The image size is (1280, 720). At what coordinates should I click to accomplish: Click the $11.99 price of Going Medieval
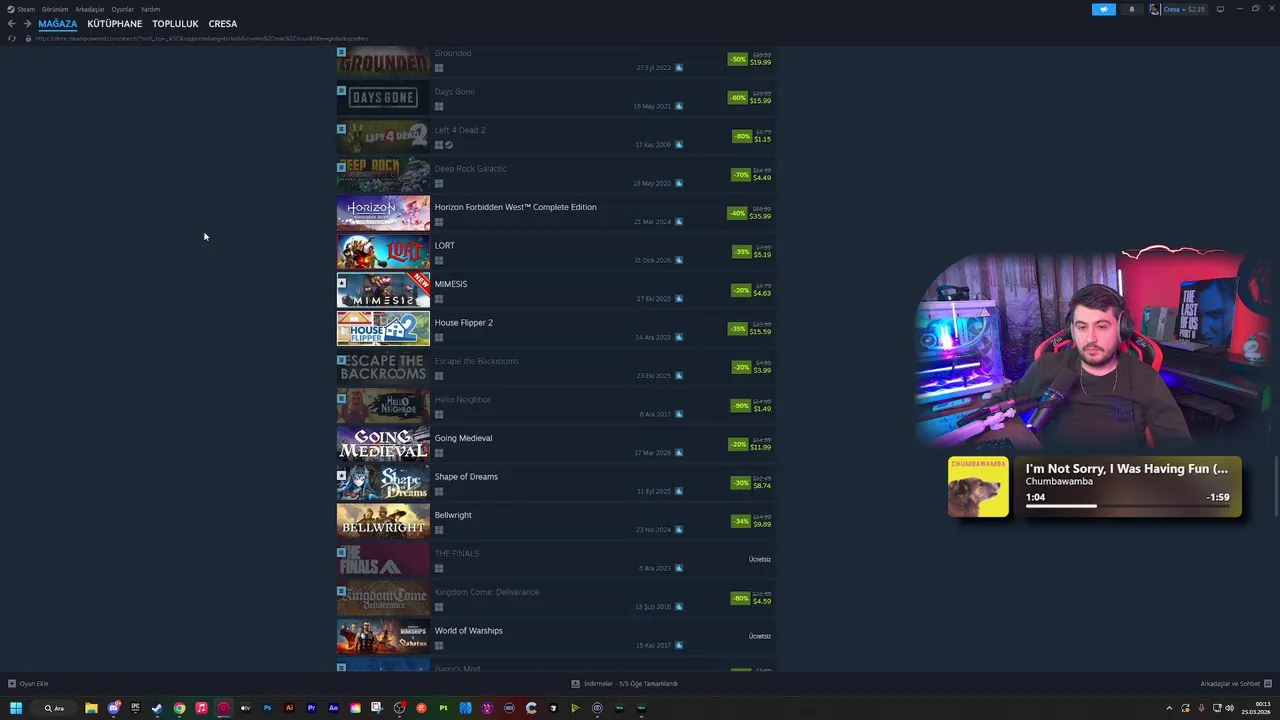(761, 448)
